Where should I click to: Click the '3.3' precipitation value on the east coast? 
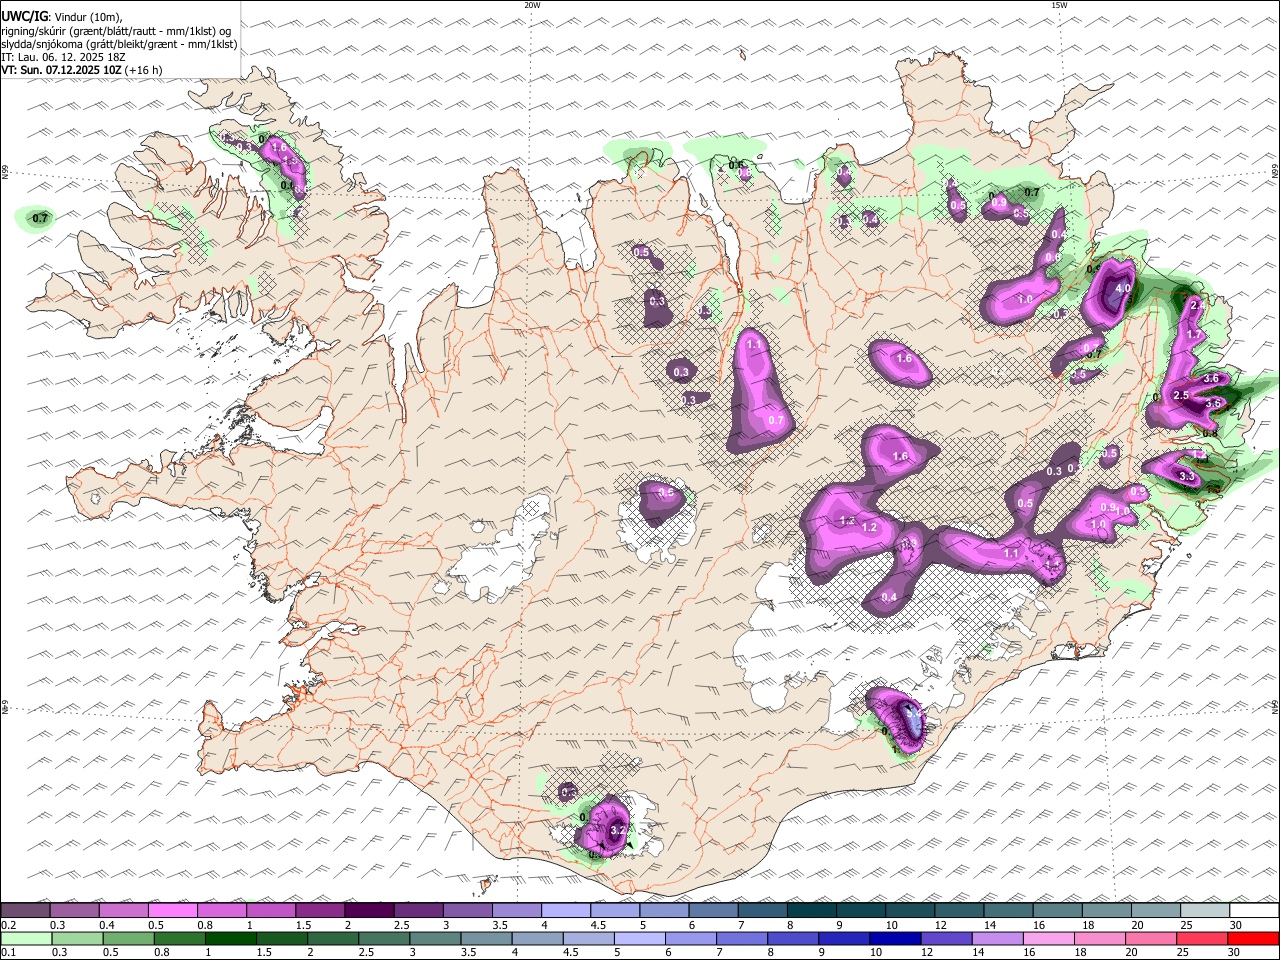[x=1187, y=477]
